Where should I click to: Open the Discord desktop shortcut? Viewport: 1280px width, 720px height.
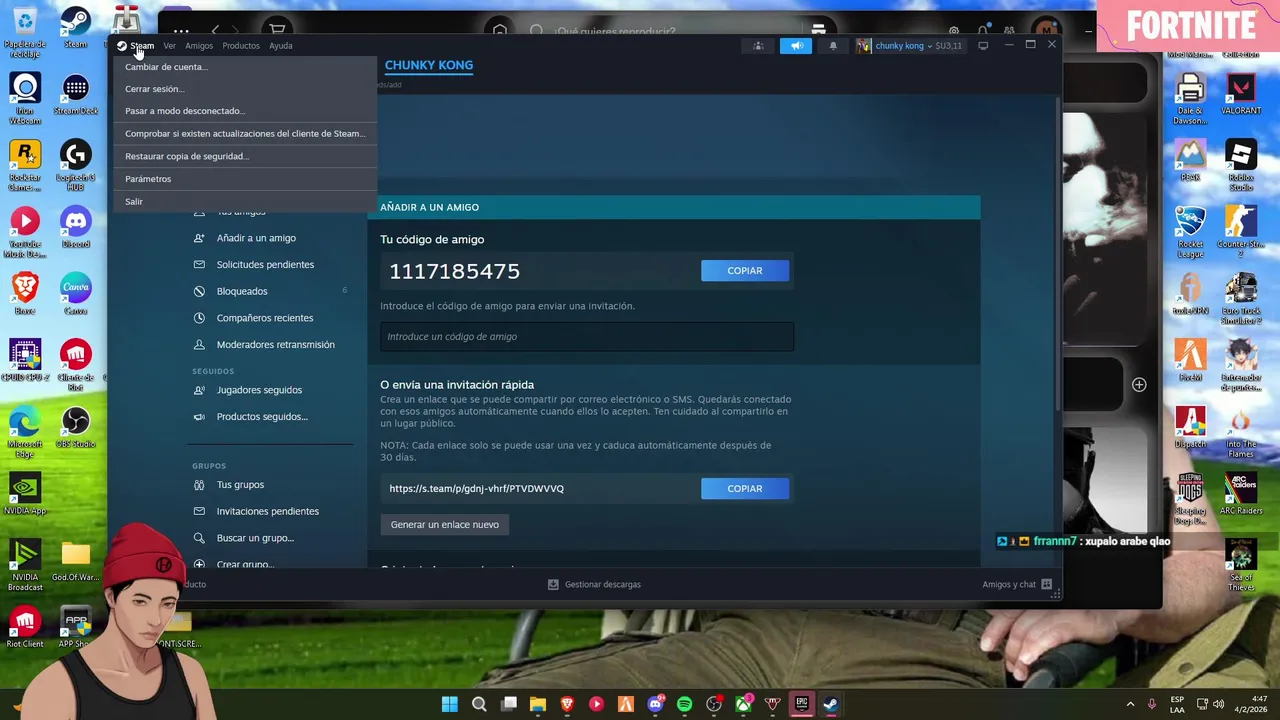[76, 227]
